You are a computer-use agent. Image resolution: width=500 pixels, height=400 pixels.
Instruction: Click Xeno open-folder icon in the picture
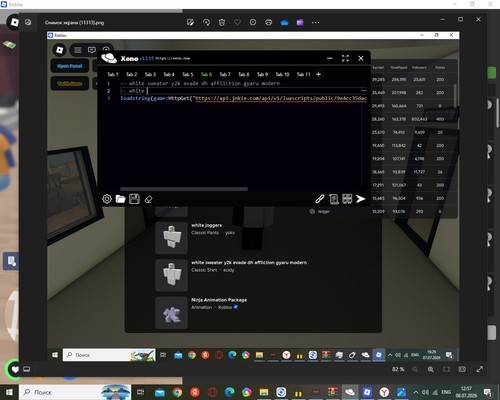(x=120, y=199)
